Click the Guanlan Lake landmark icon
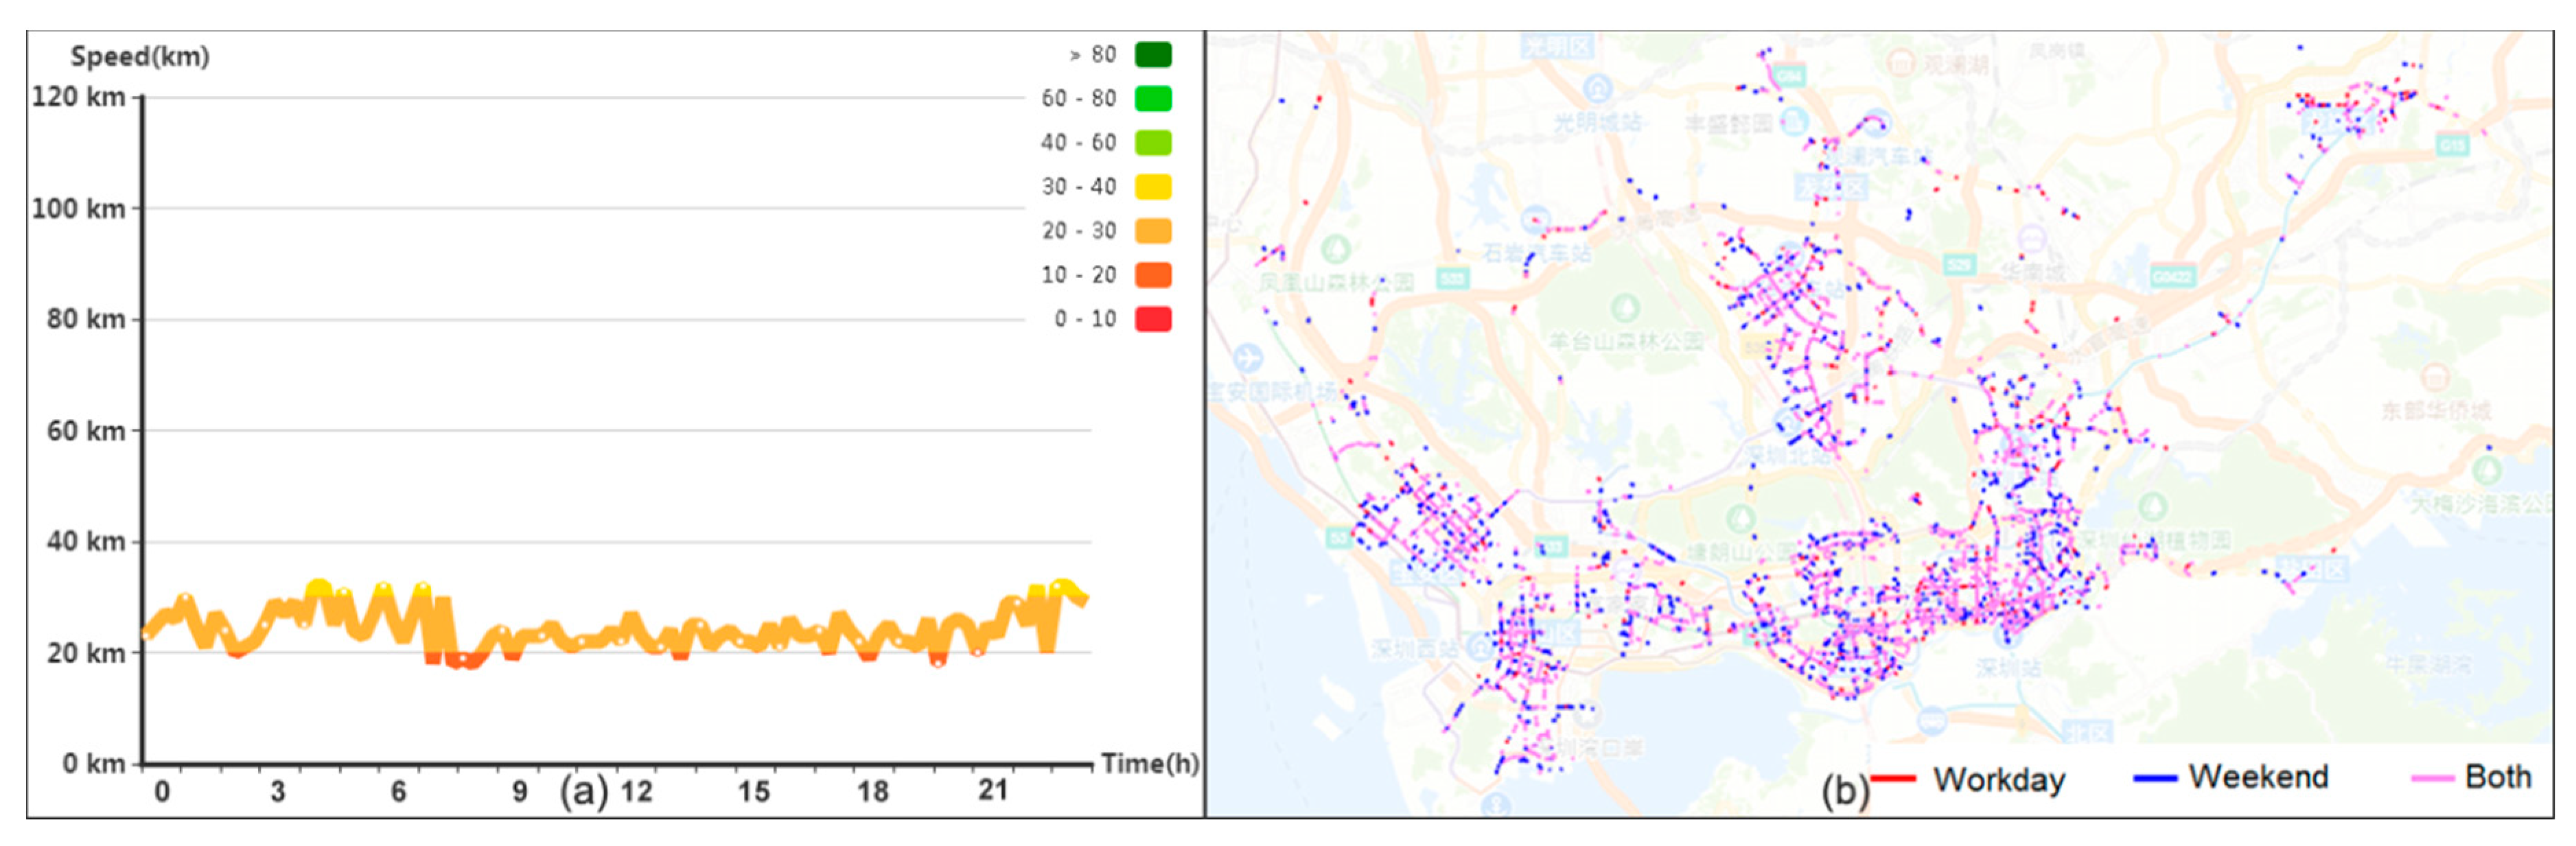The image size is (2576, 846). click(1901, 63)
